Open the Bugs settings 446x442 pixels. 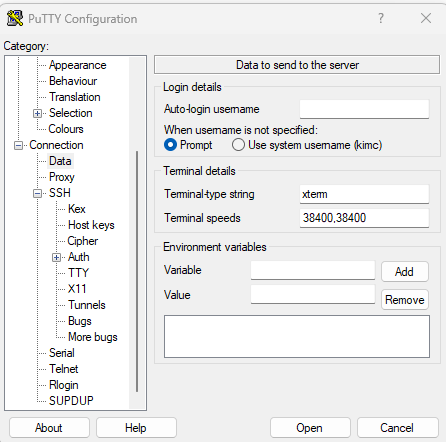80,321
